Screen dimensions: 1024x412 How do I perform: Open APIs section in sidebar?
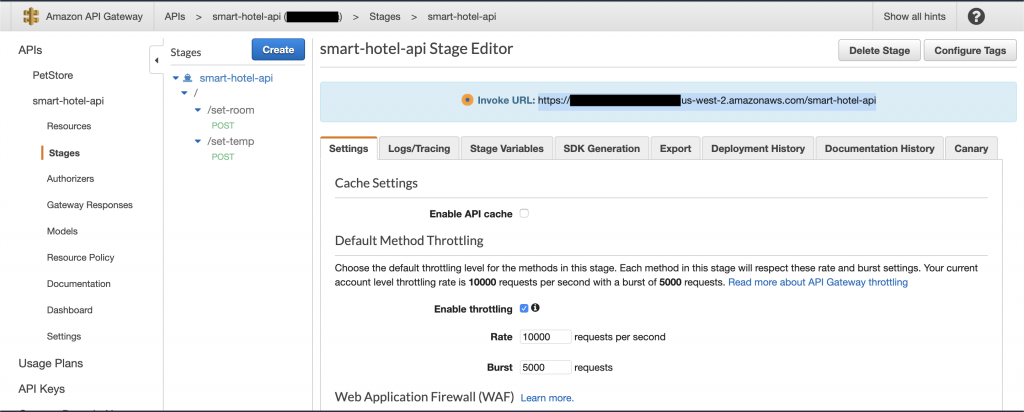(30, 50)
